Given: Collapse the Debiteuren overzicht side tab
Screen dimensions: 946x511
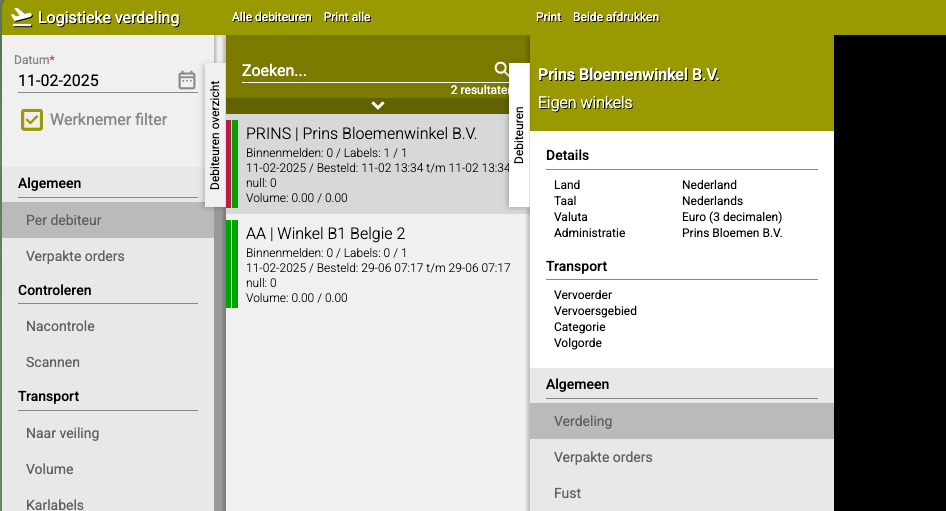Looking at the screenshot, I should (215, 135).
